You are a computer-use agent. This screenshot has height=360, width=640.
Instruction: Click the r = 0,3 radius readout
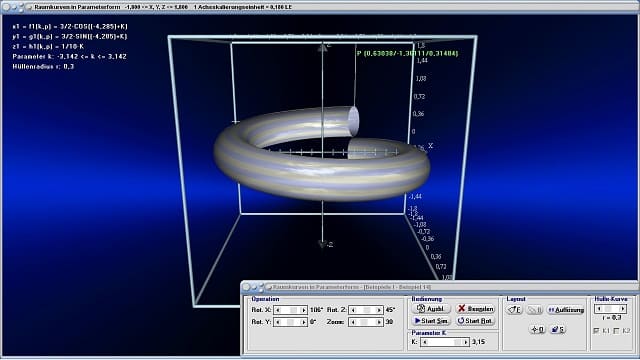611,318
